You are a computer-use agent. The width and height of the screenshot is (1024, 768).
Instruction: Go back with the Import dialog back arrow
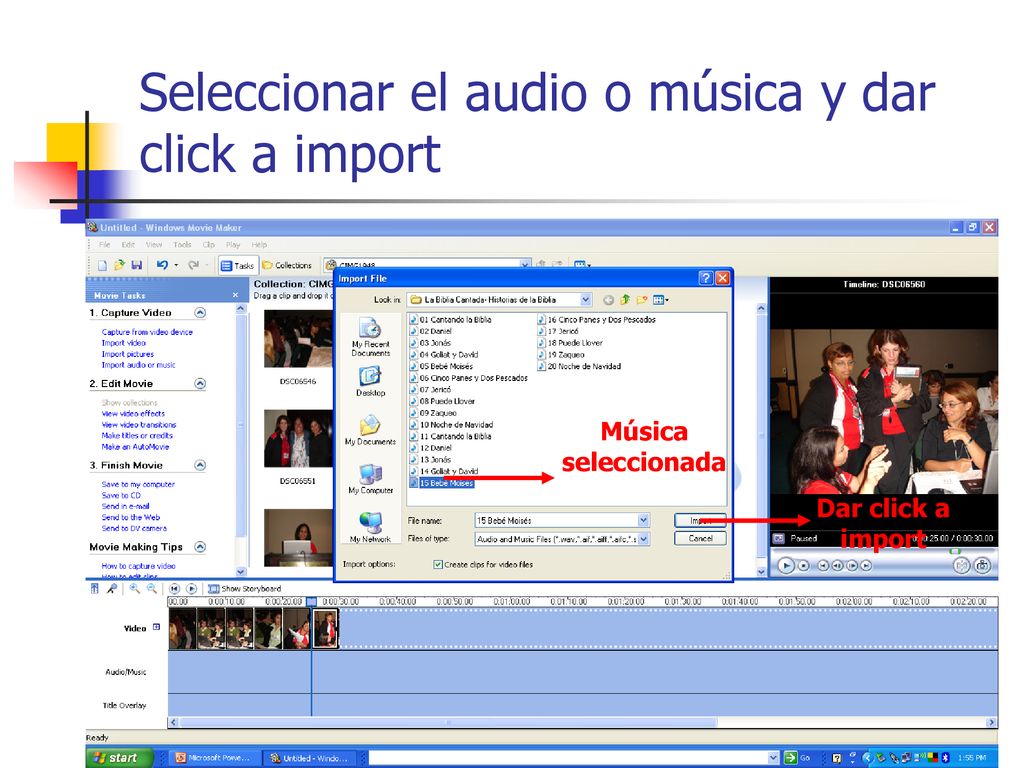(608, 300)
